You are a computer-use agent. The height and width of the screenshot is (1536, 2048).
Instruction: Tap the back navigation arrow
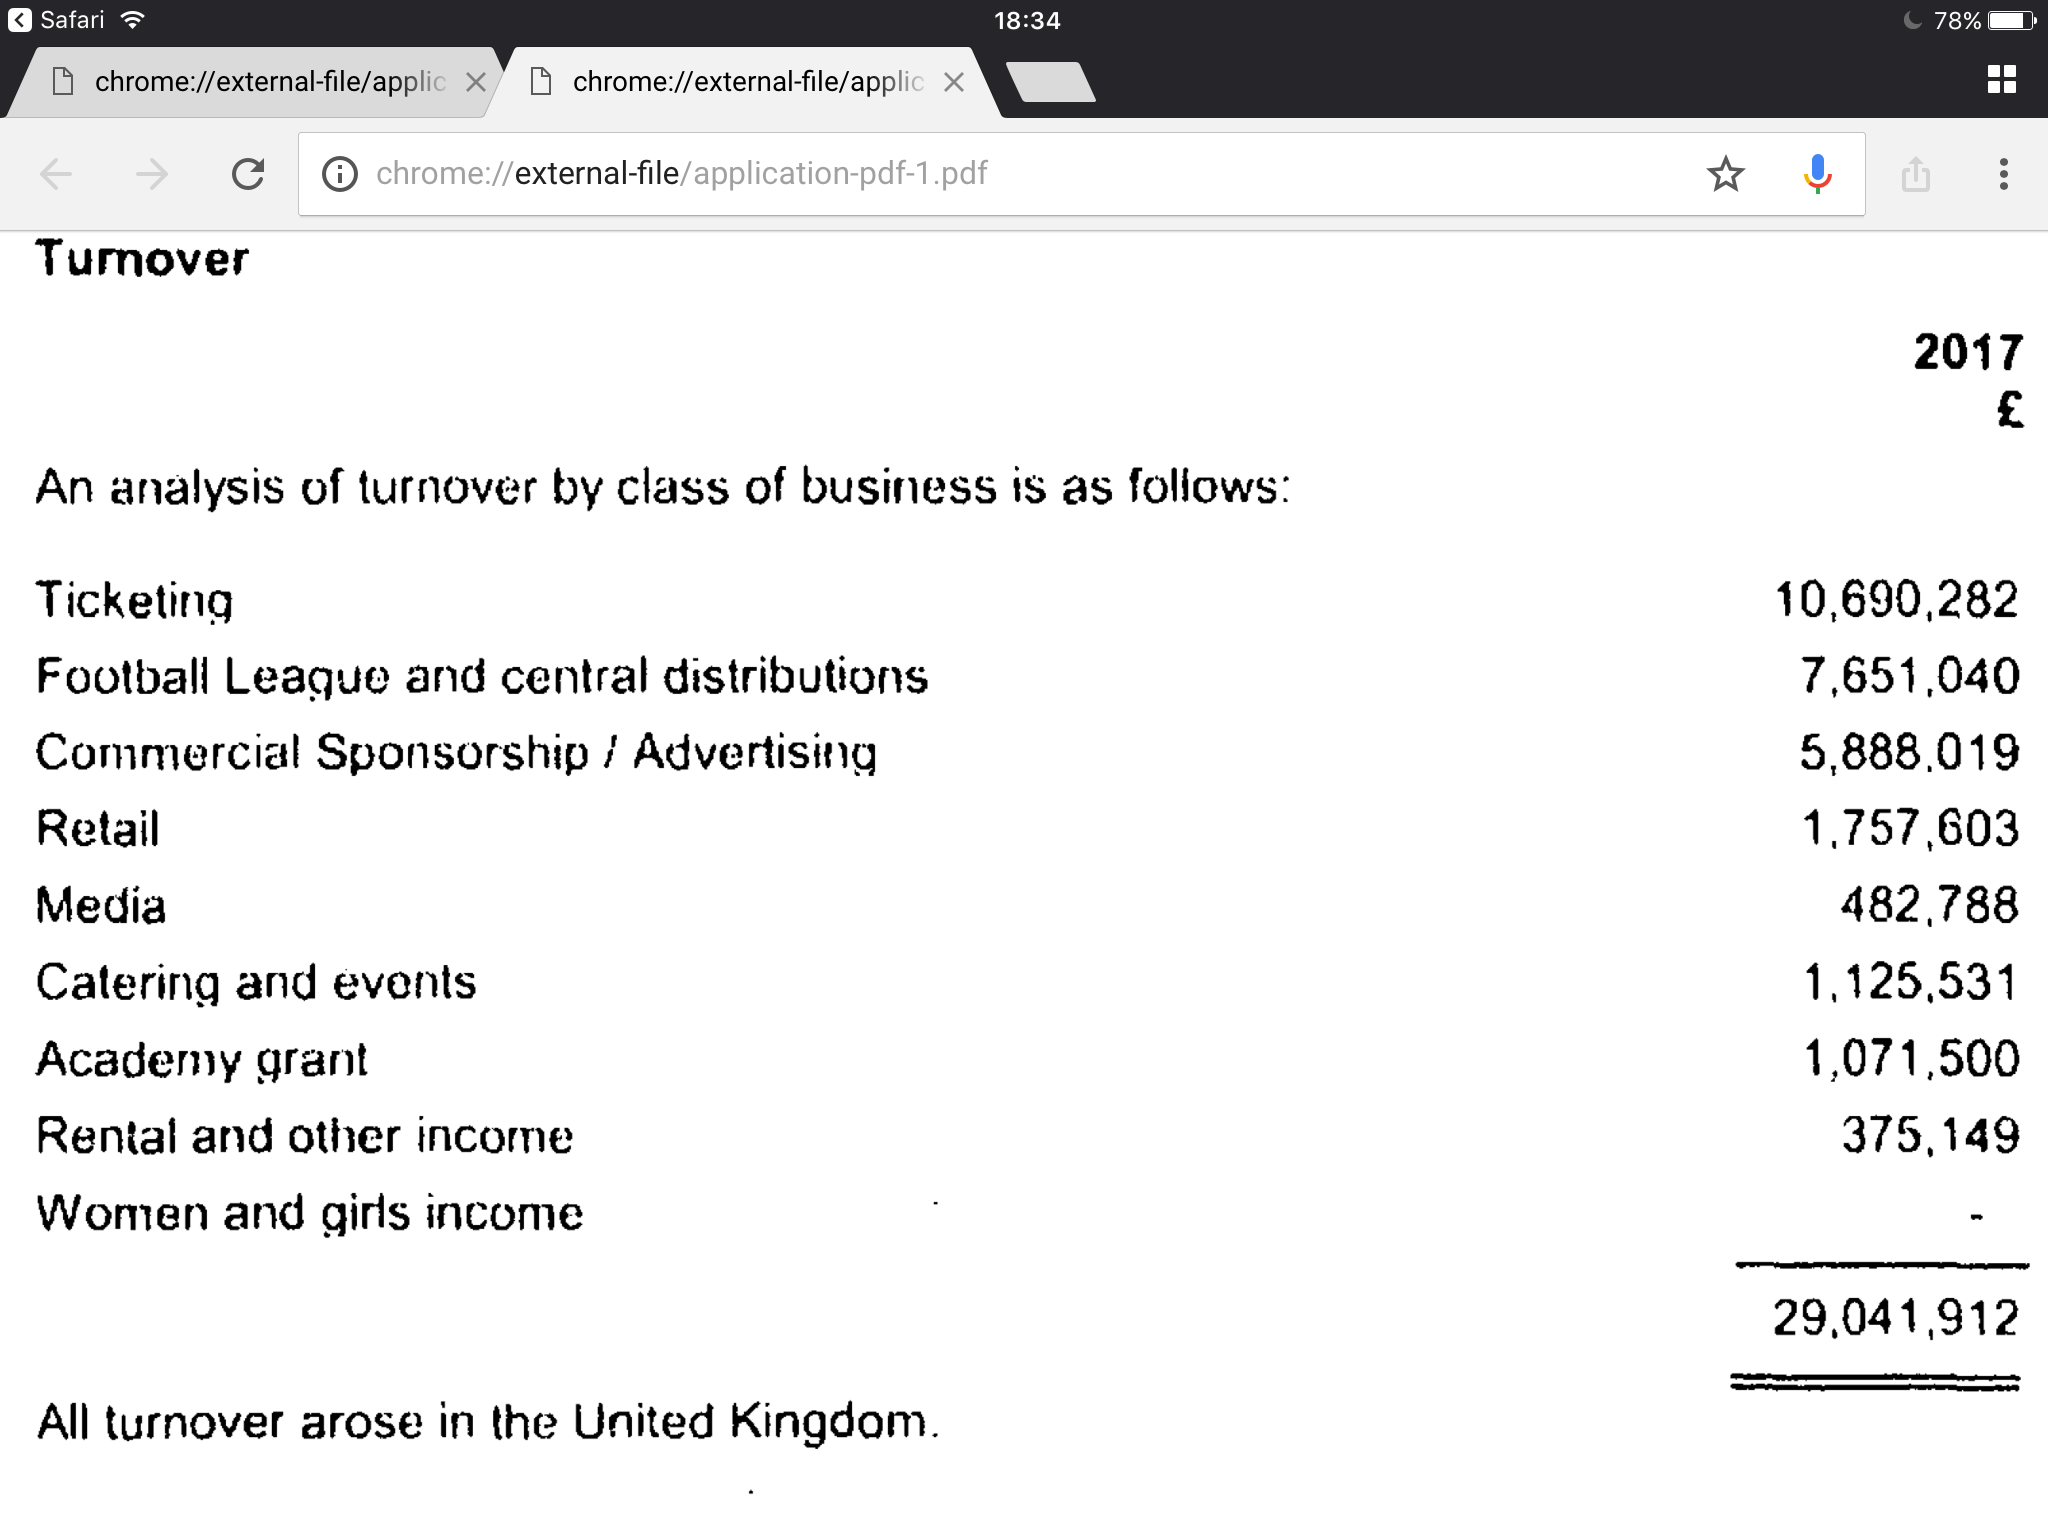point(56,174)
